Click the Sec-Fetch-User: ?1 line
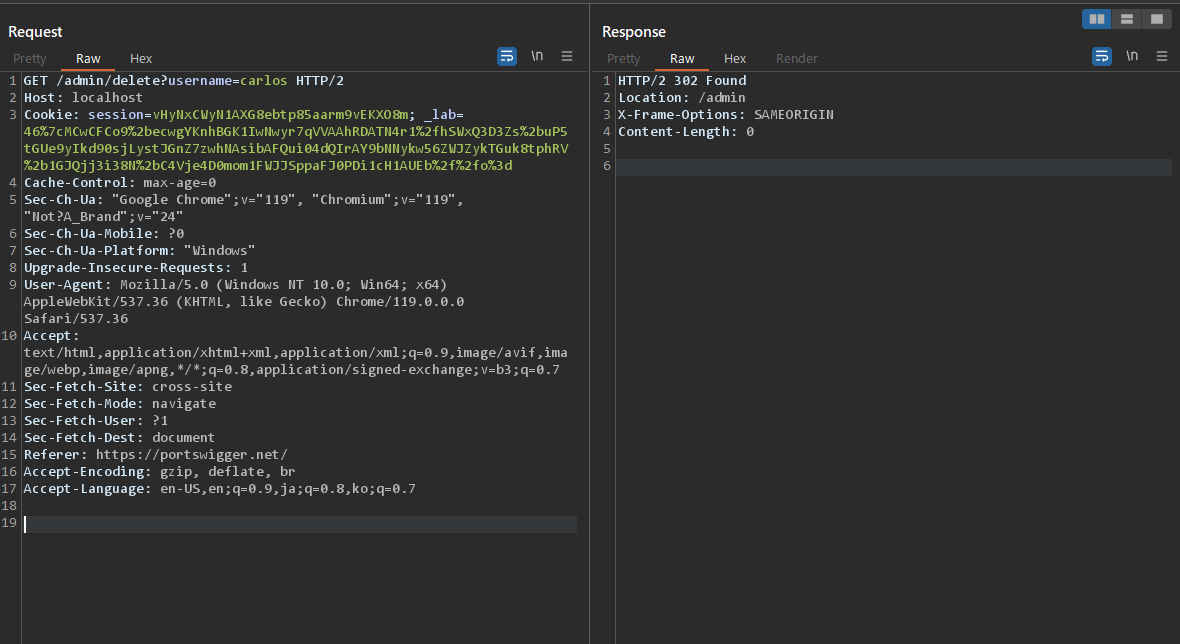The height and width of the screenshot is (644, 1180). (x=96, y=421)
